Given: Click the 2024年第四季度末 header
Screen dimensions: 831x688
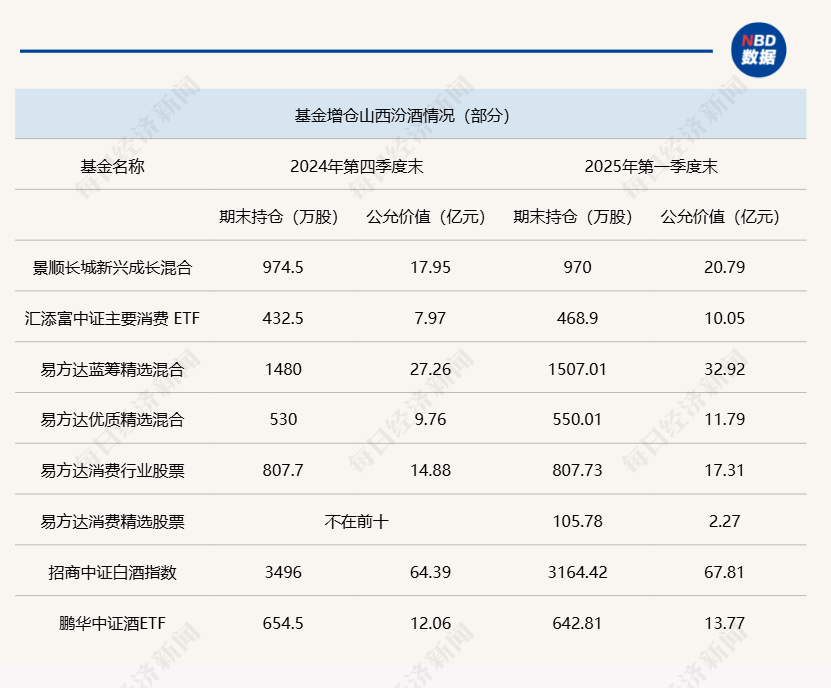Looking at the screenshot, I should point(356,166).
